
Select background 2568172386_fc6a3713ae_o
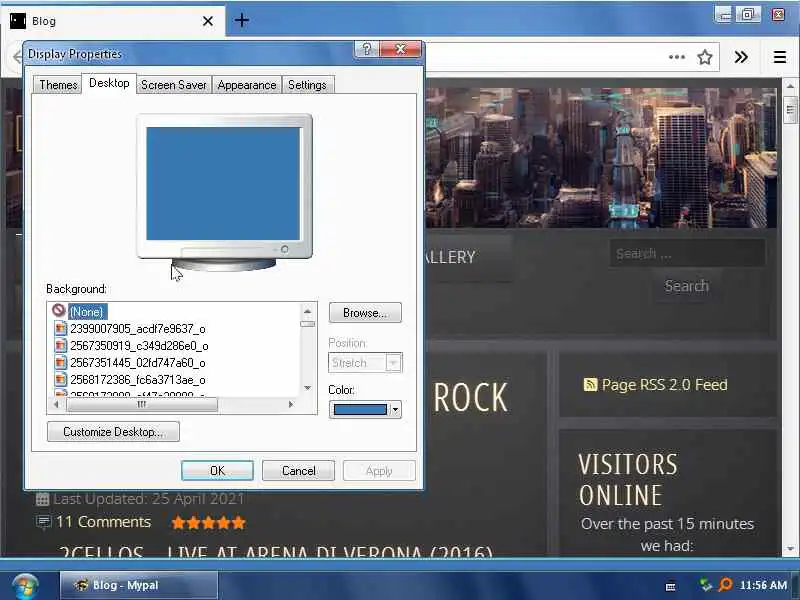coord(138,380)
